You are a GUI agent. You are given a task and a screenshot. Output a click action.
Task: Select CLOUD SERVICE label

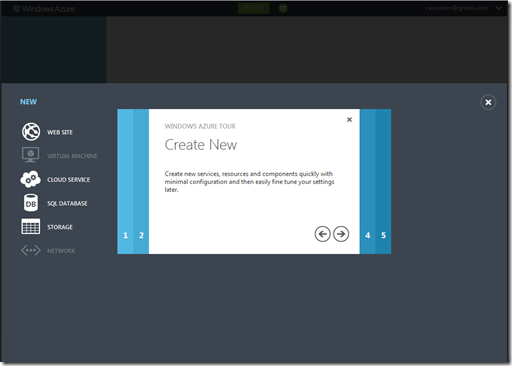point(68,180)
